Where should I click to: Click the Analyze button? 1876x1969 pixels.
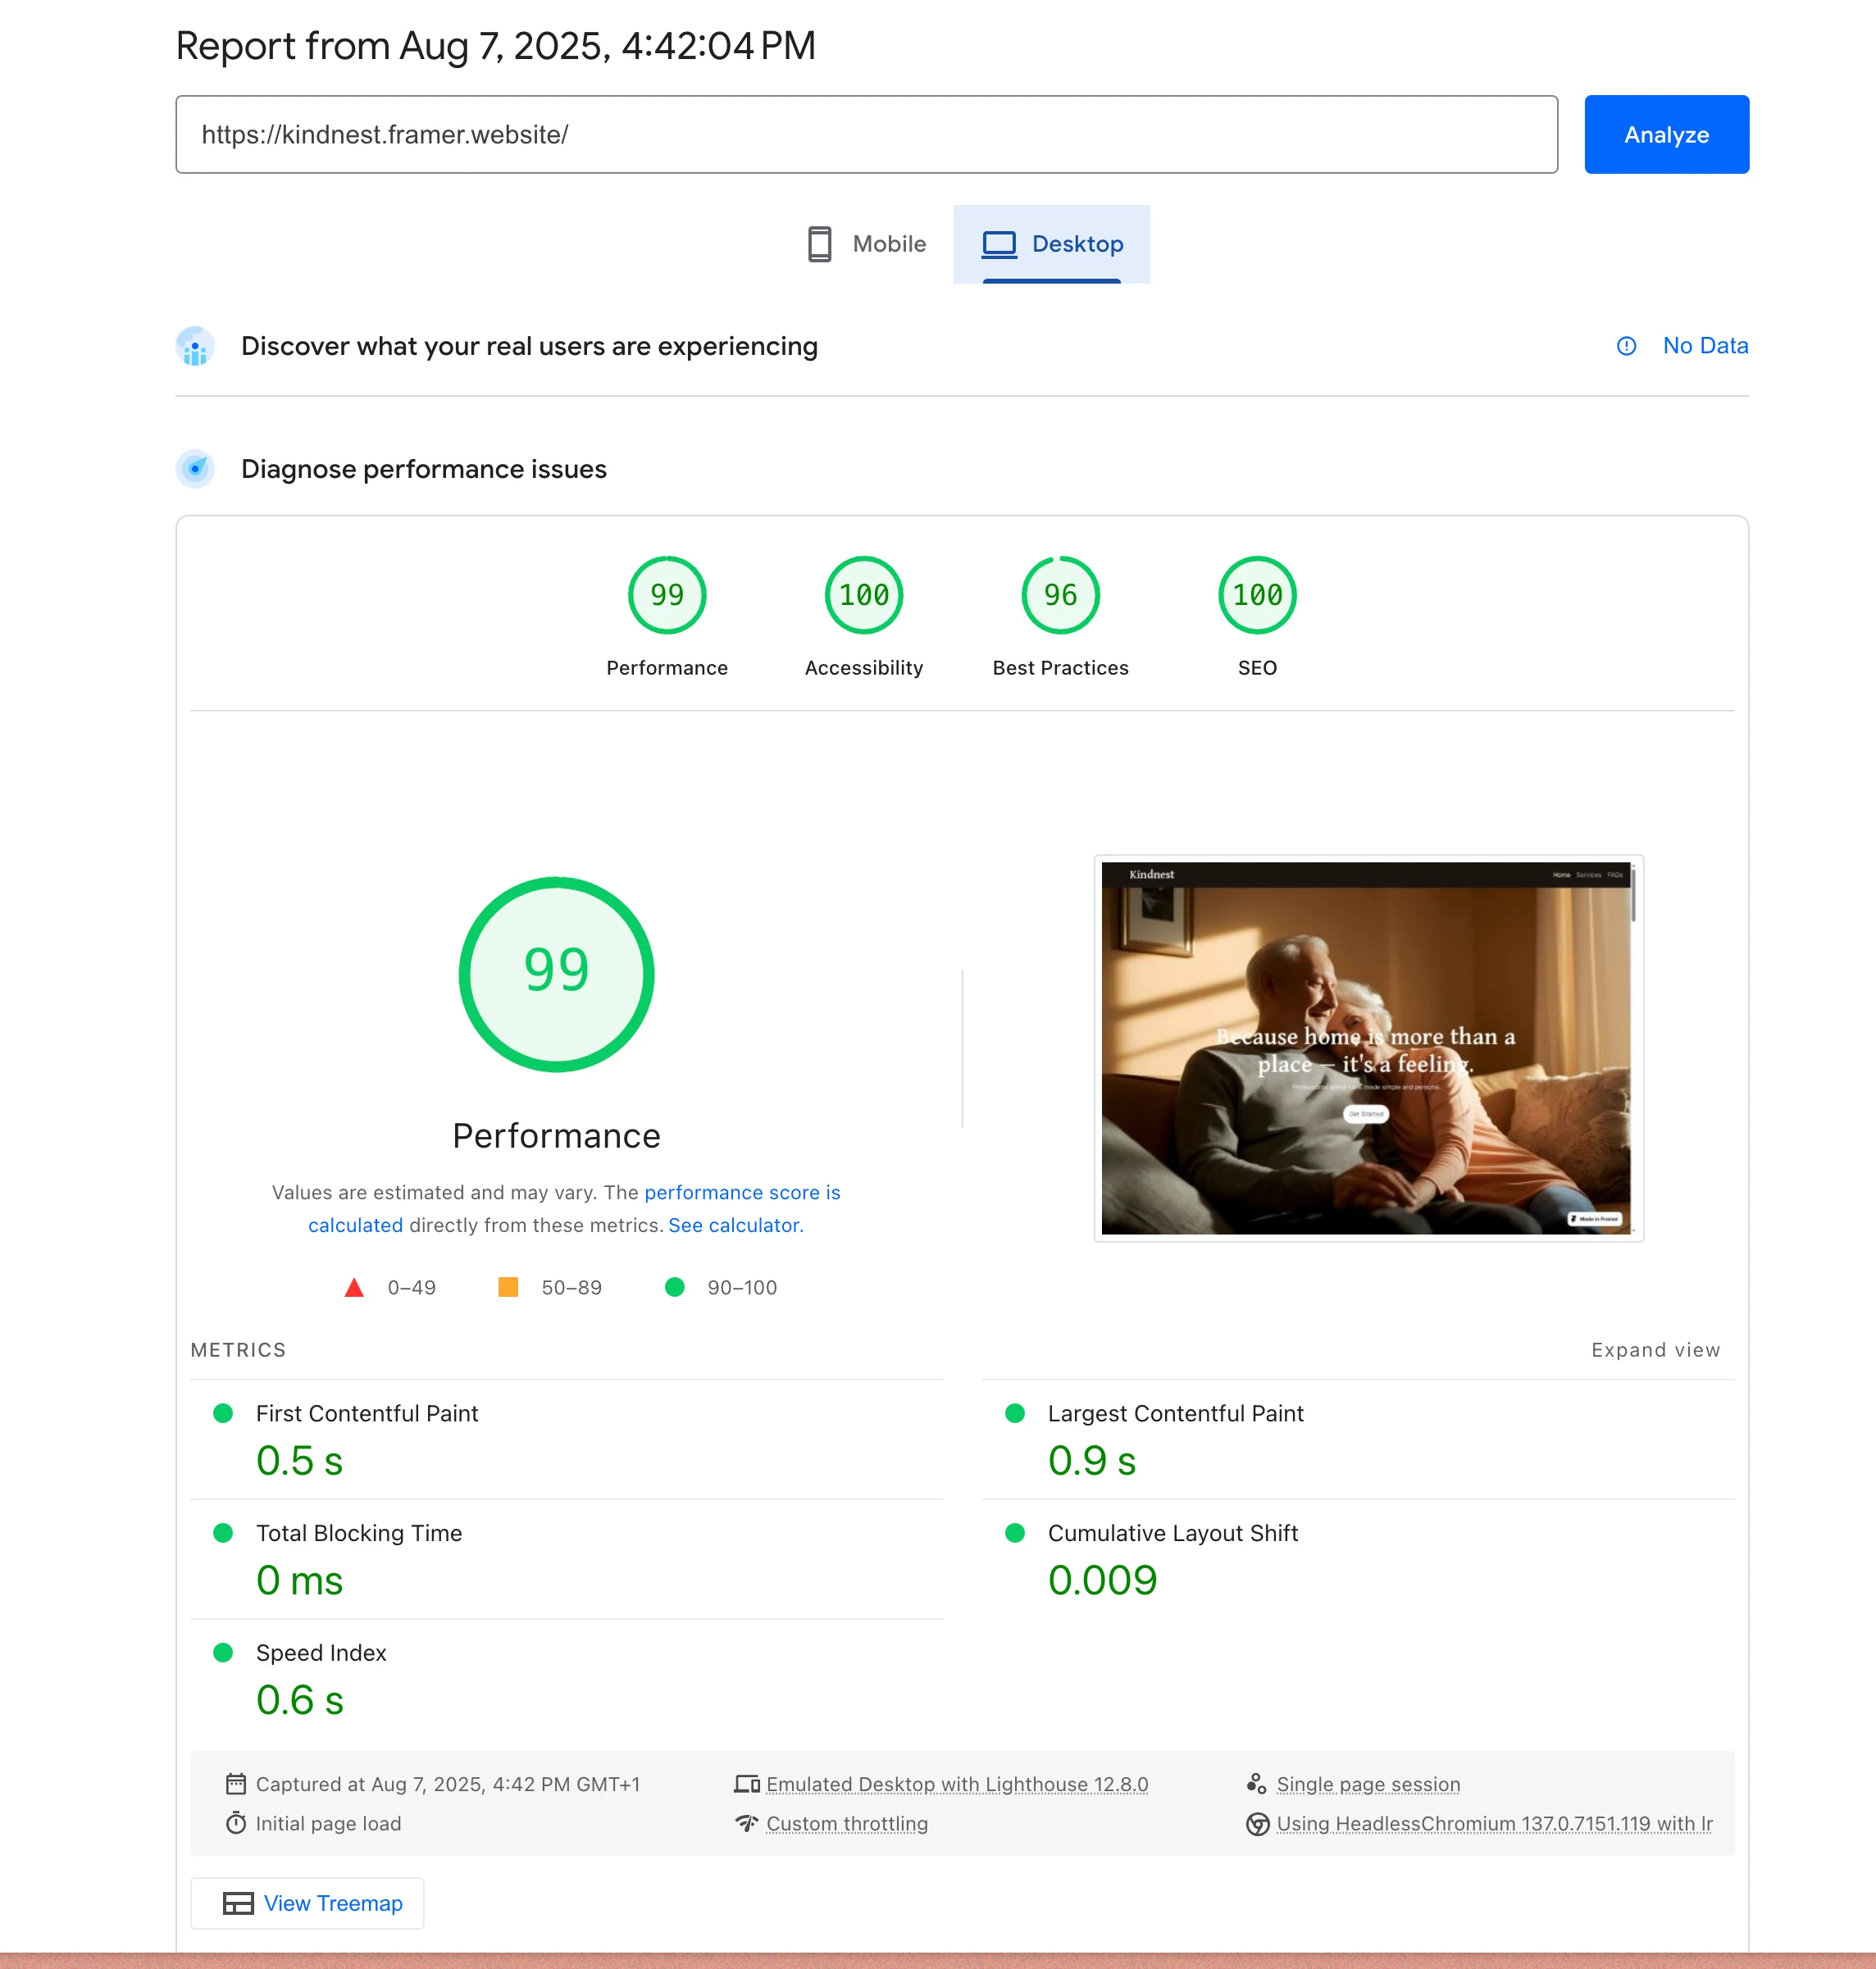click(1665, 134)
